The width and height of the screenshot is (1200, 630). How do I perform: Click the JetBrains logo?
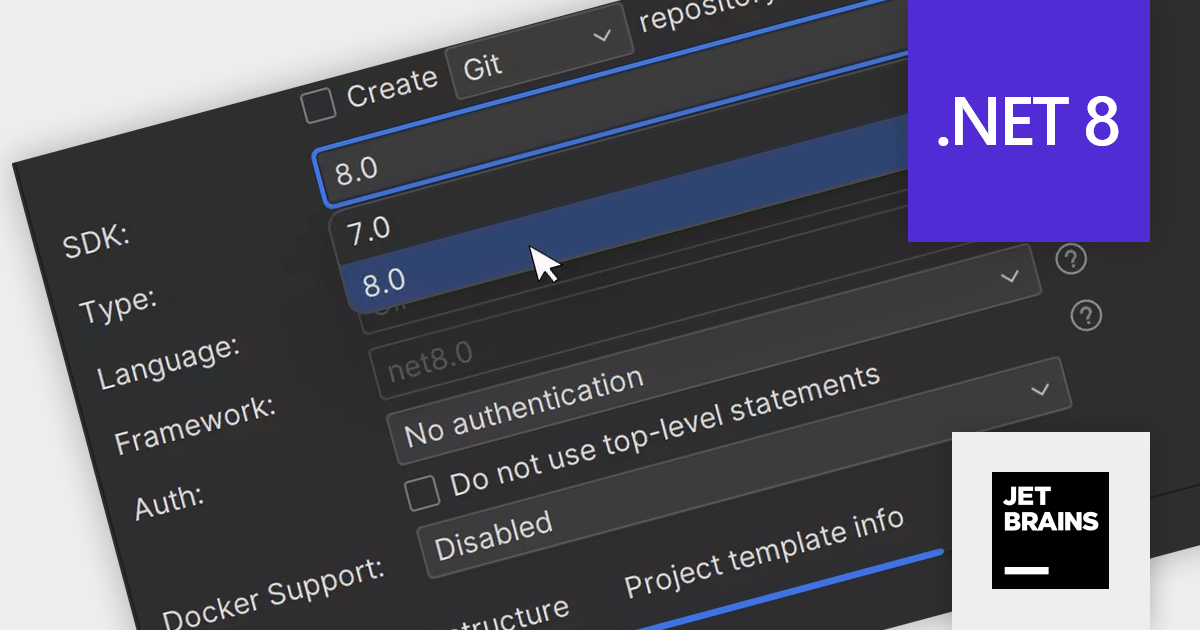1050,529
